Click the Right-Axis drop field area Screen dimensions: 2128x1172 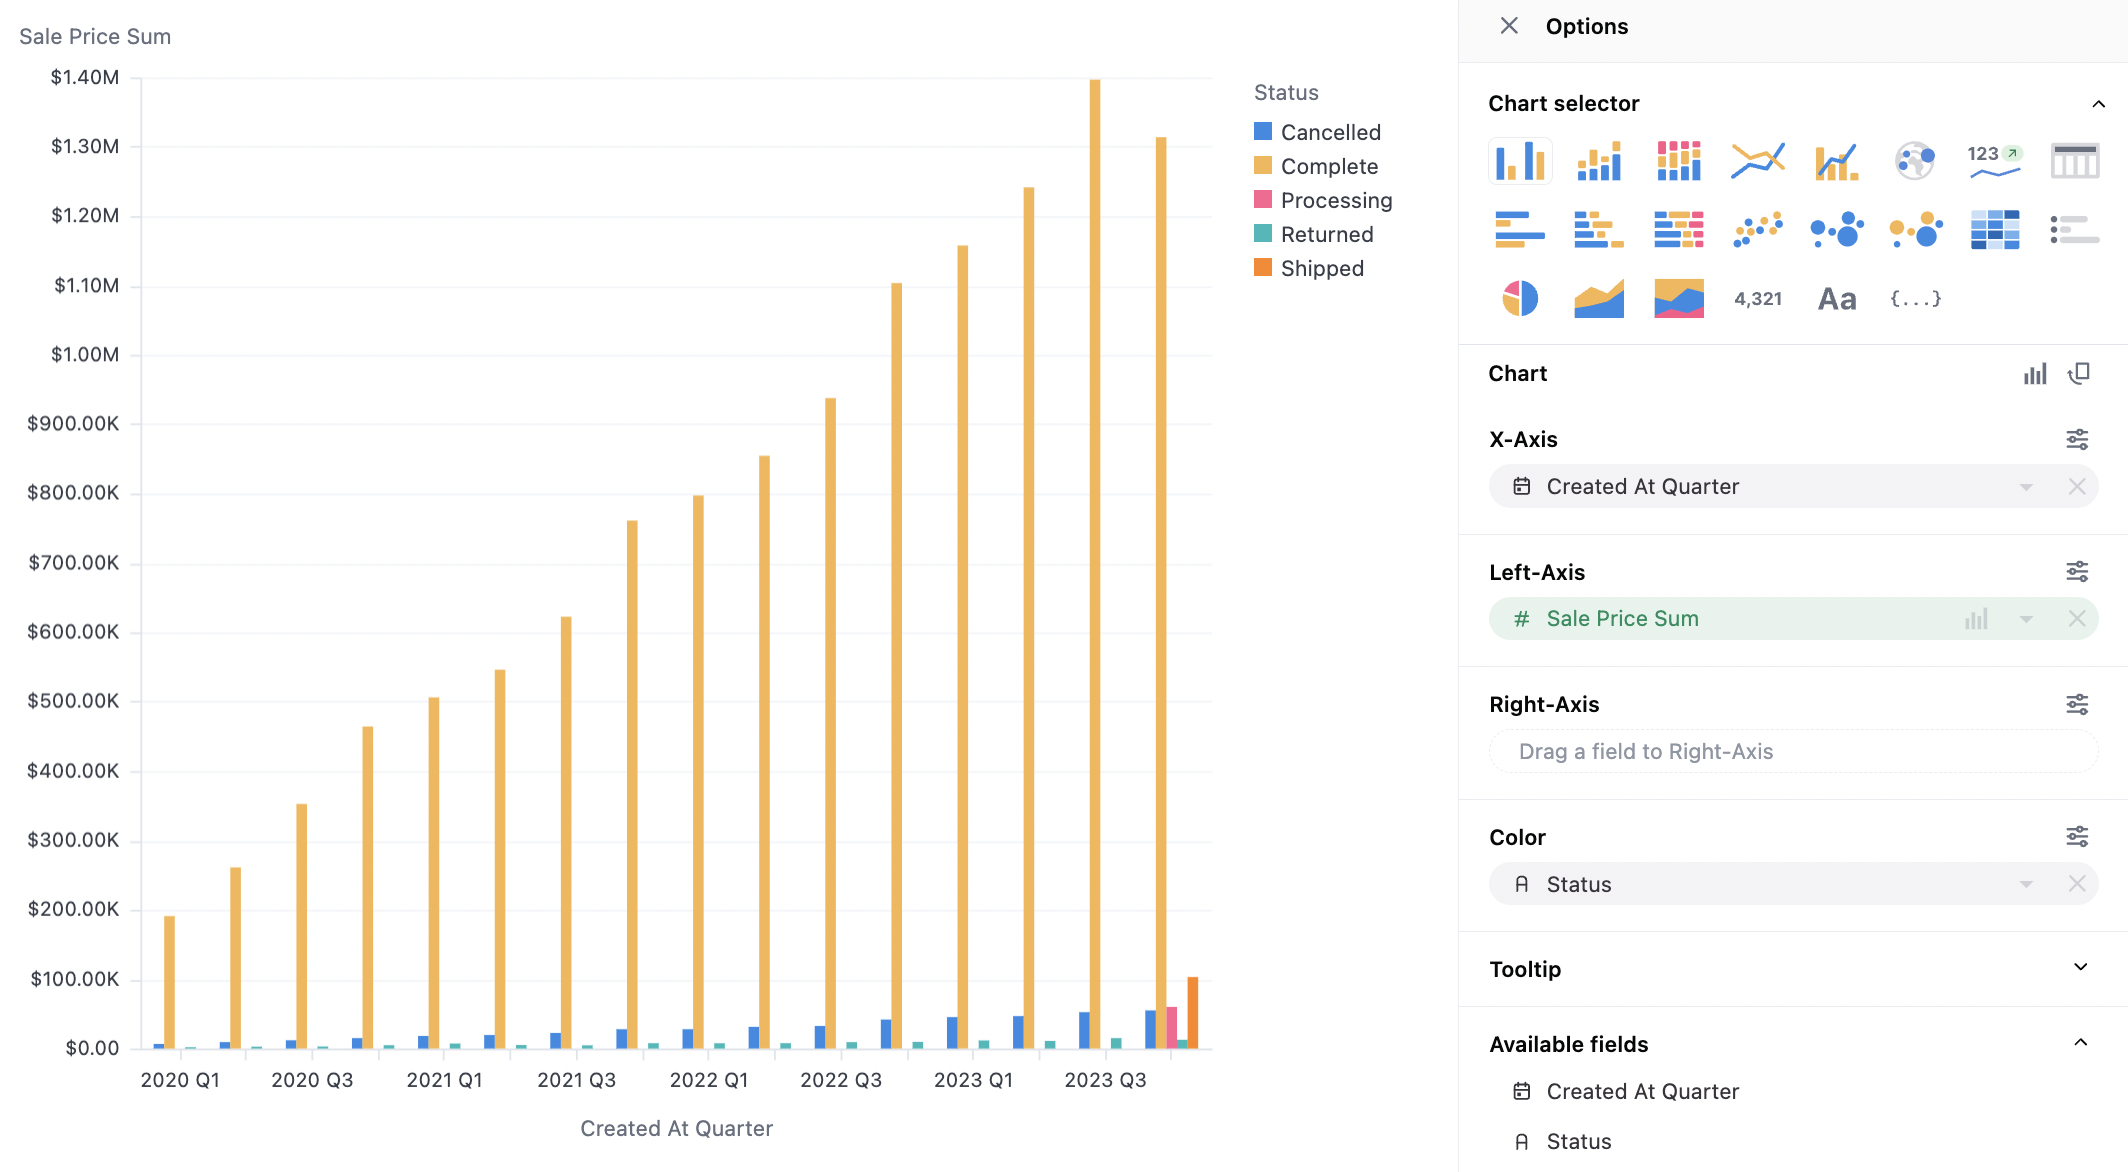coord(1792,751)
